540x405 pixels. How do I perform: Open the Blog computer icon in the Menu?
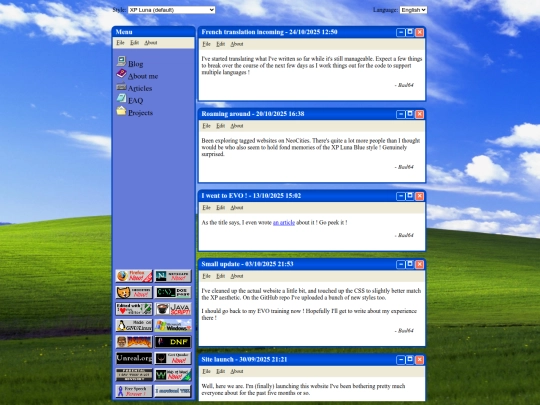pyautogui.click(x=121, y=61)
